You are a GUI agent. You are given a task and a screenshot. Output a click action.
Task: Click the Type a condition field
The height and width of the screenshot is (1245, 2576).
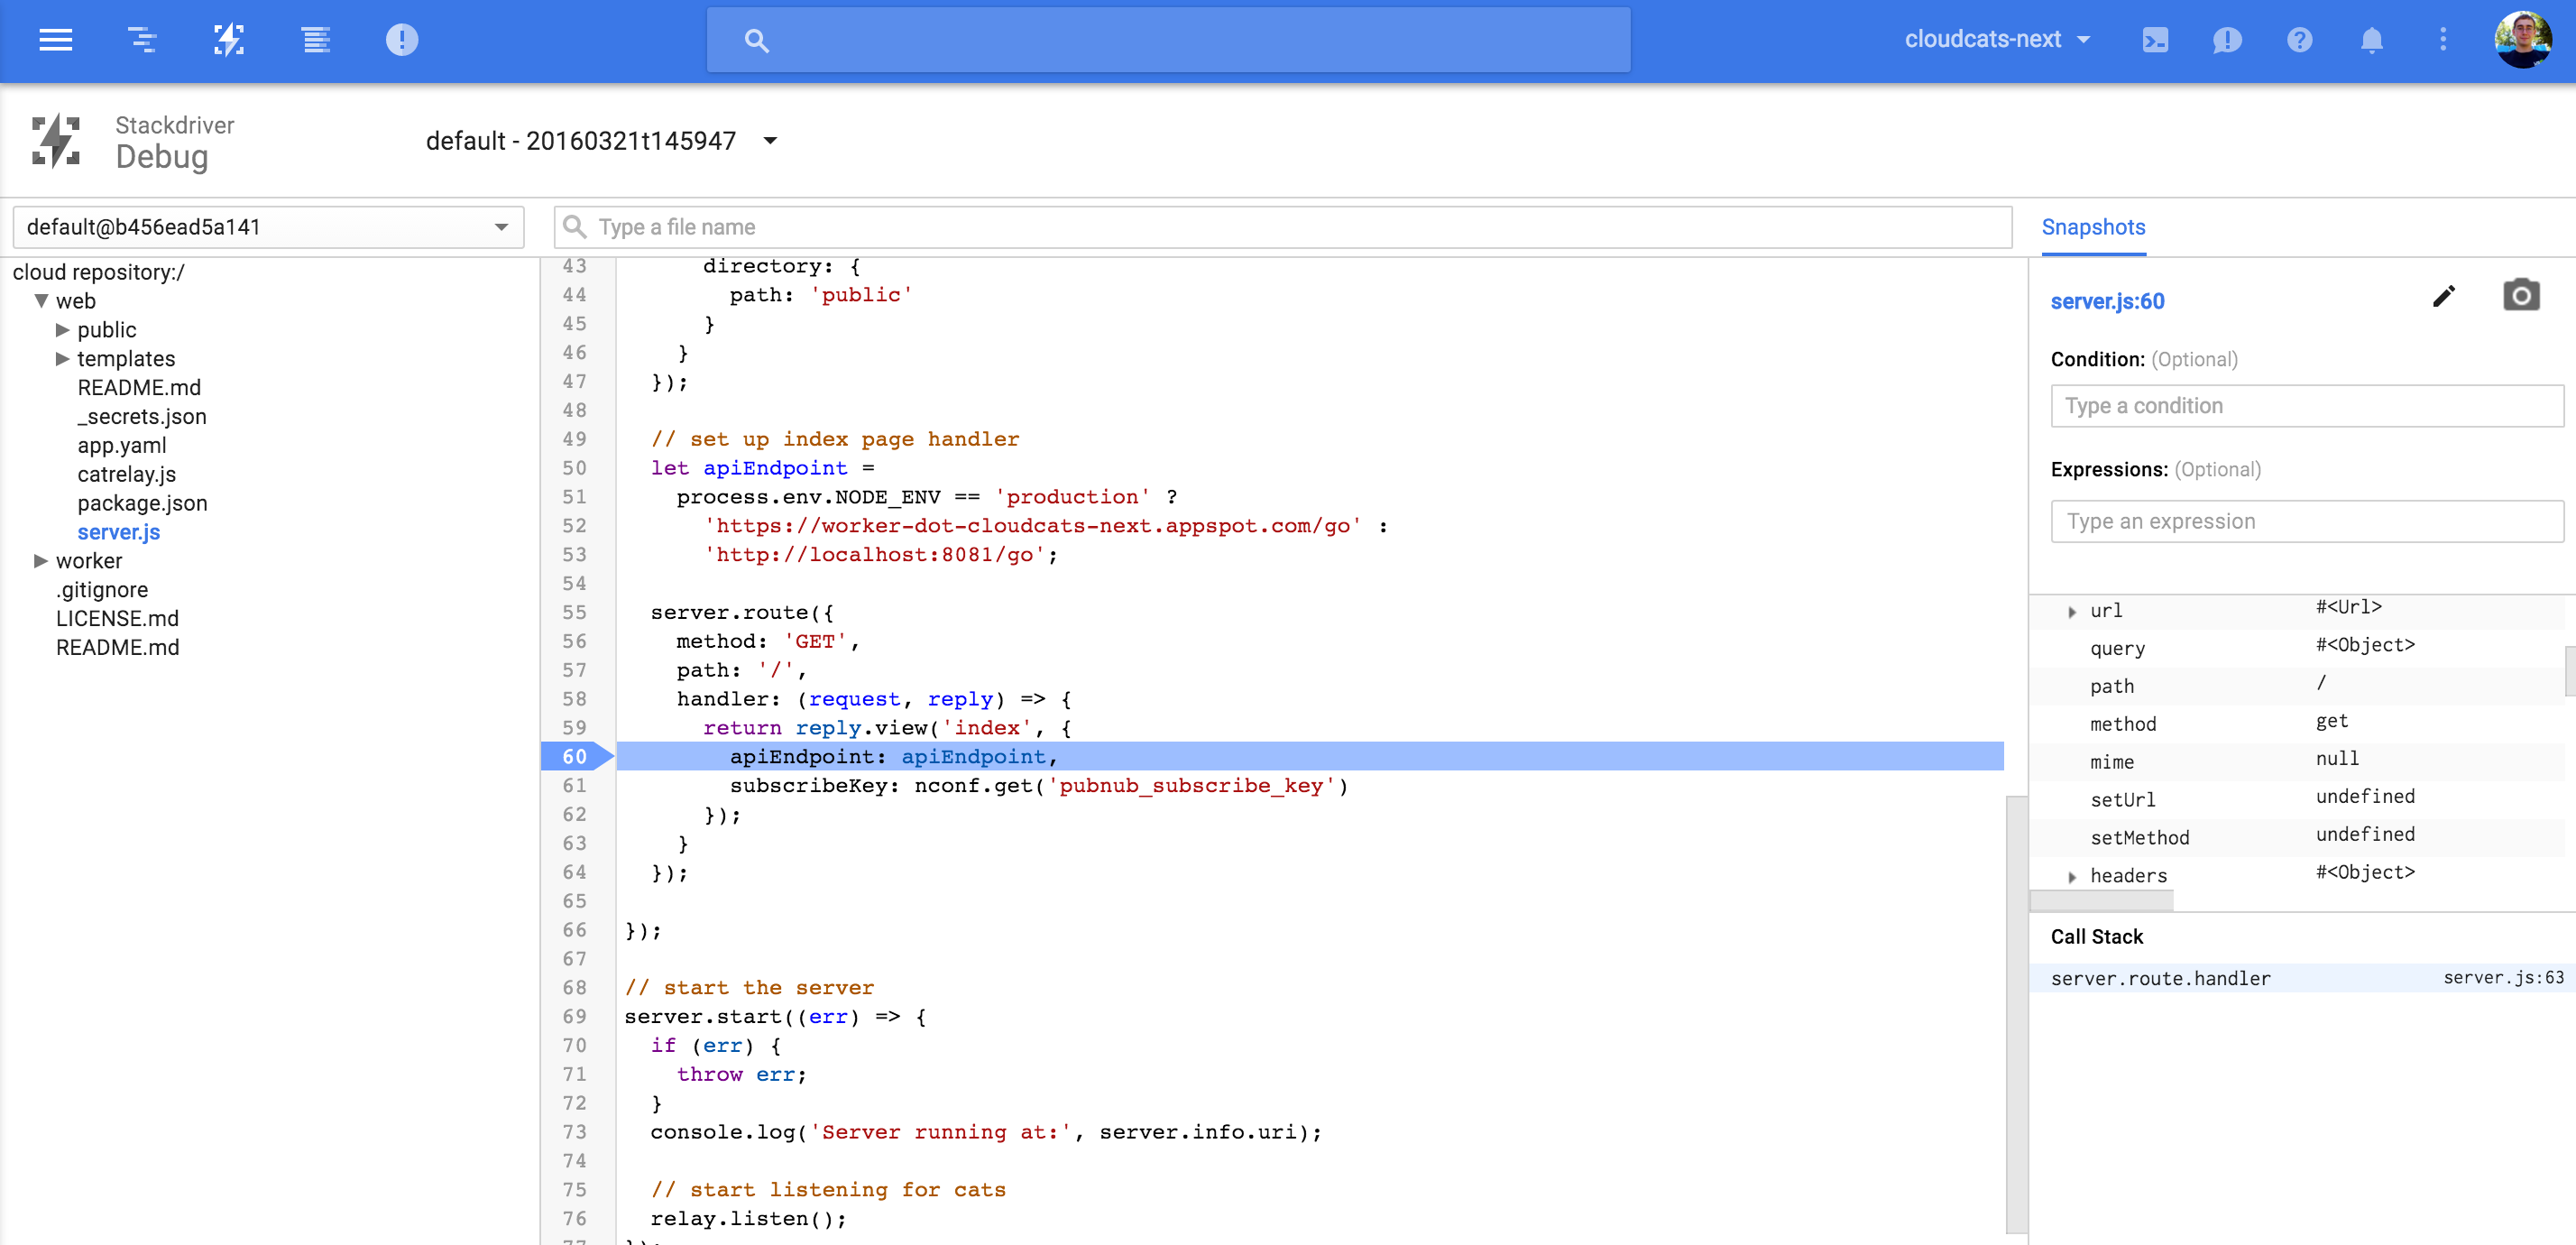point(2306,406)
